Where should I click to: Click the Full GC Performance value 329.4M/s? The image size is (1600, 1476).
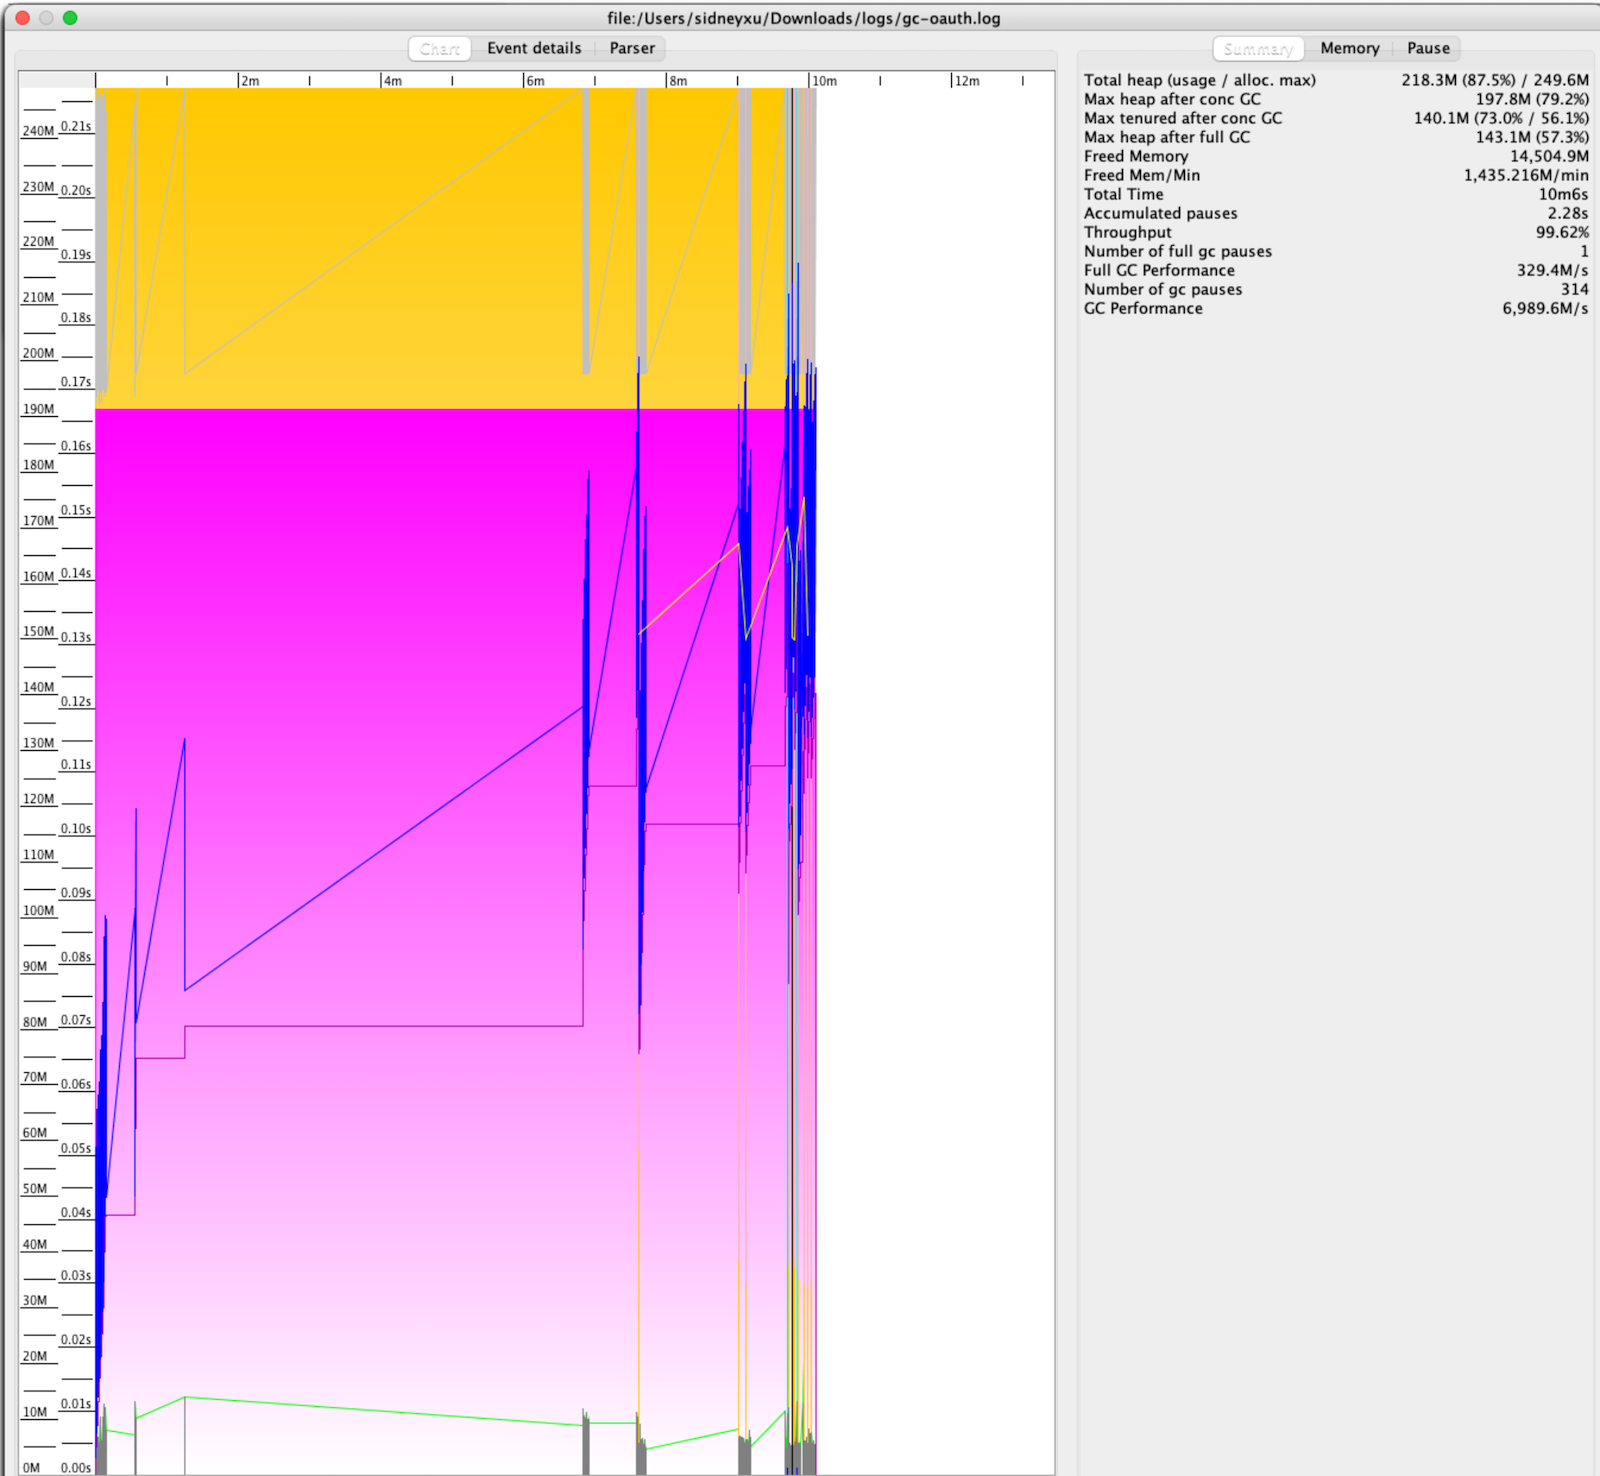pyautogui.click(x=1552, y=270)
